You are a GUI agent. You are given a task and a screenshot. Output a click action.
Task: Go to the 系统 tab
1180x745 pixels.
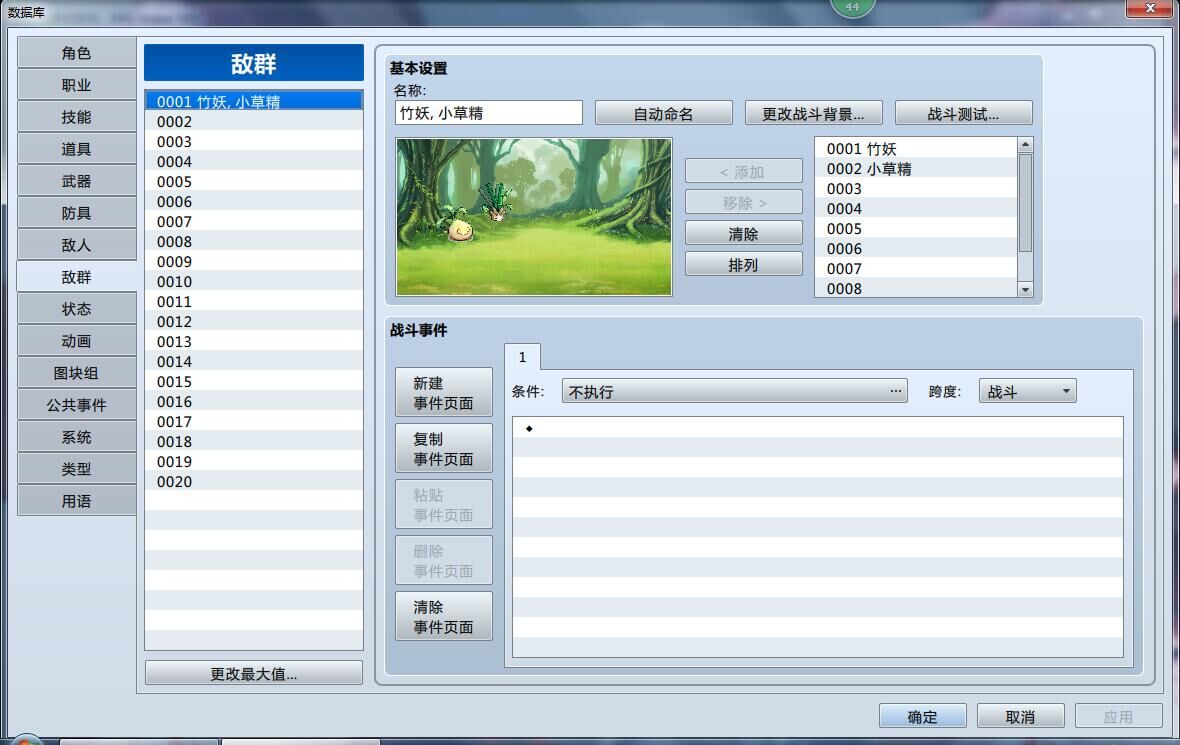click(x=76, y=437)
